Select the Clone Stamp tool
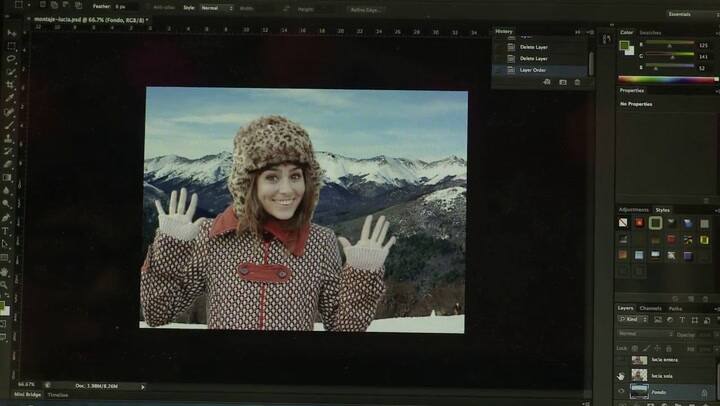The width and height of the screenshot is (720, 406). click(x=9, y=138)
